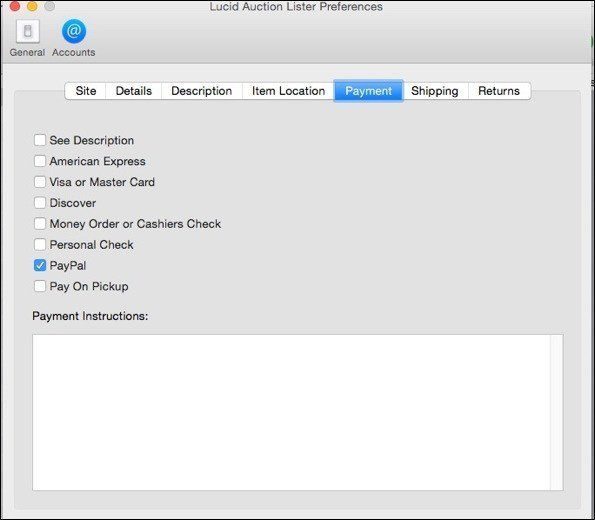Check the American Express option
The image size is (595, 520).
40,161
